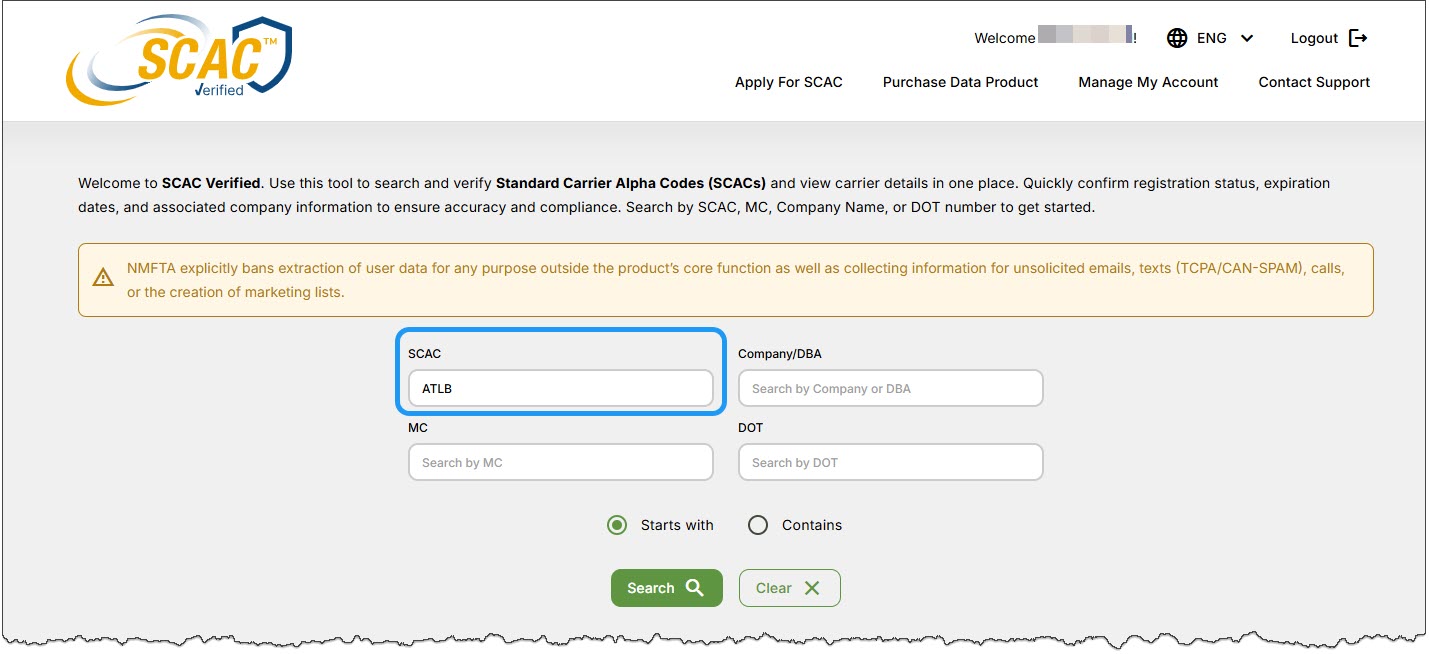Focus the SCAC field containing ATLB

point(560,388)
